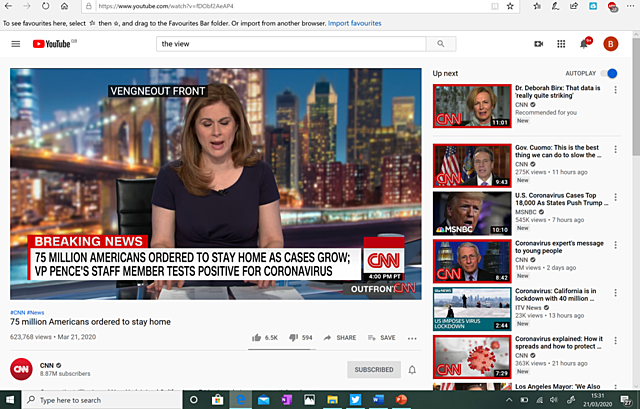Click into the YouTube search field
The image size is (640, 409).
[x=291, y=44]
